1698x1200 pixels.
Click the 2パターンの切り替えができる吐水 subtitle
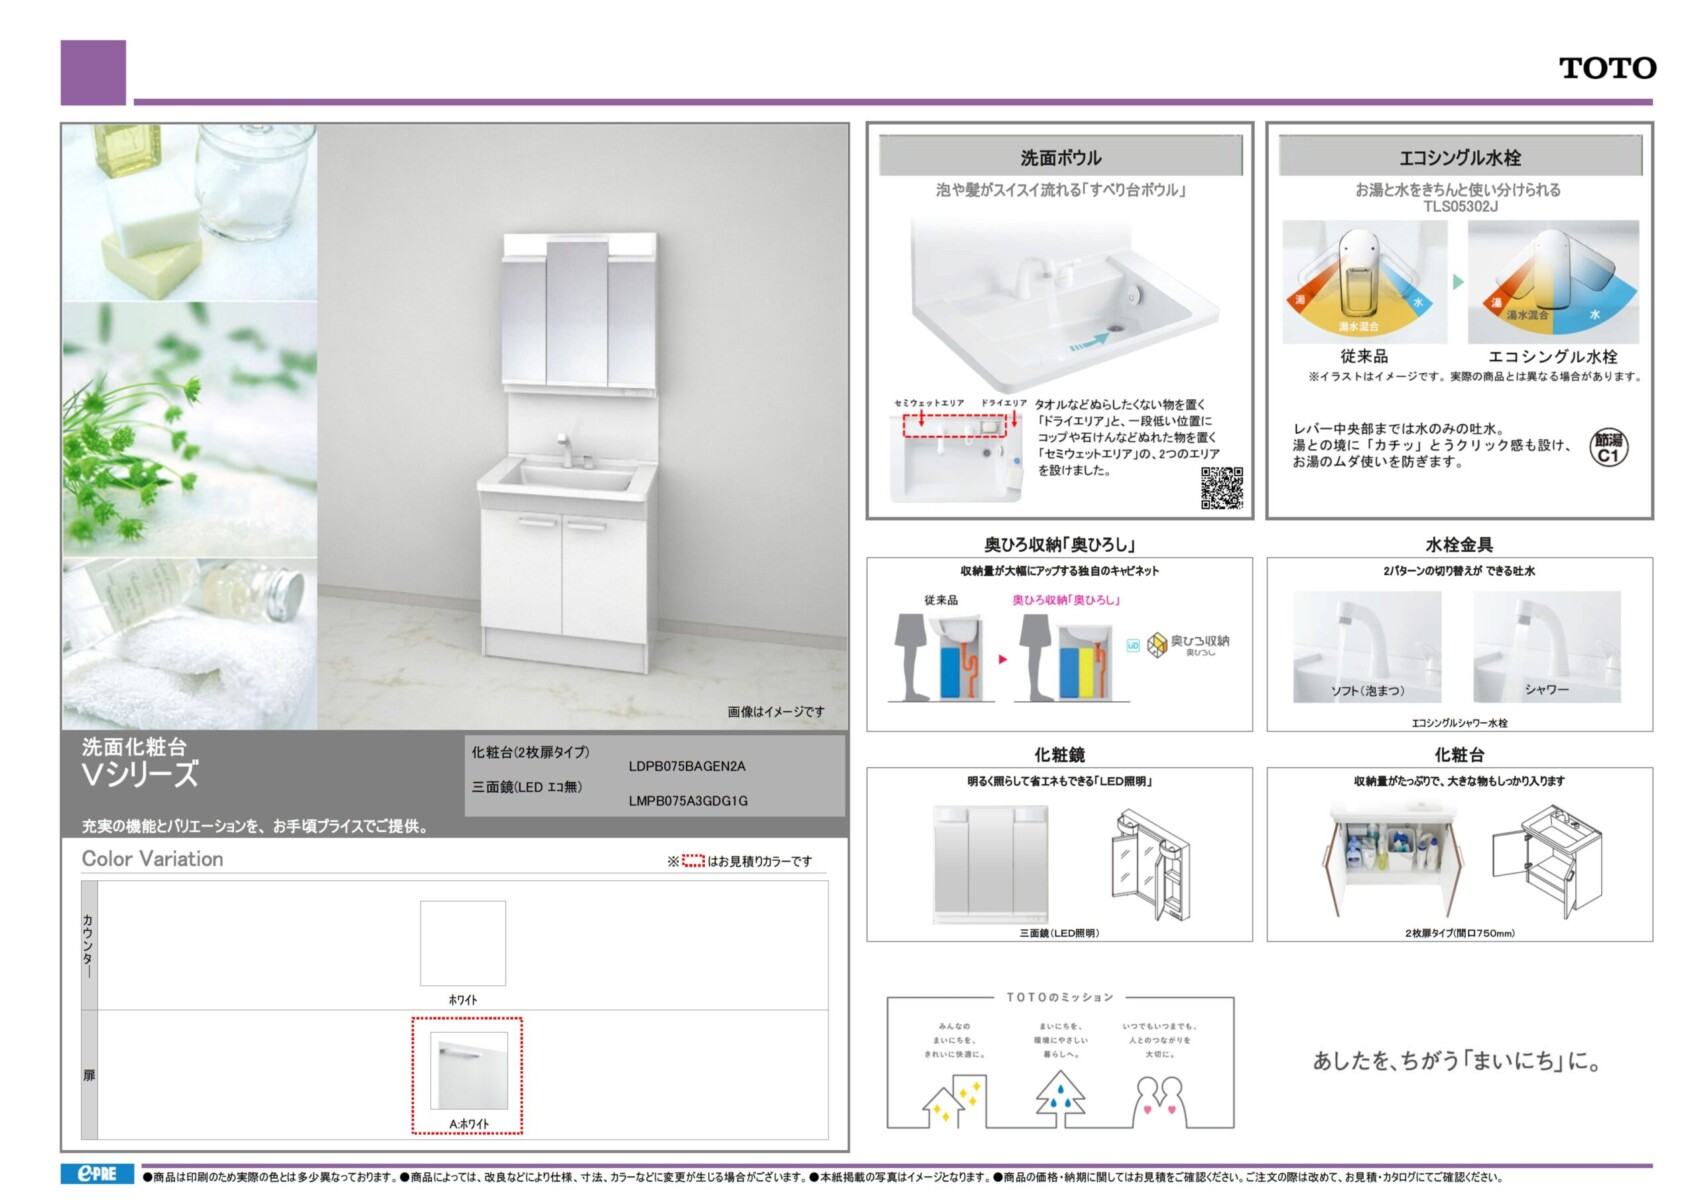point(1459,571)
